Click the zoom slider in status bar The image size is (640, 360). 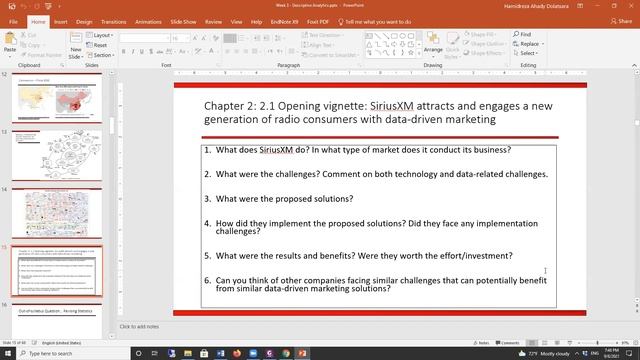[597, 343]
